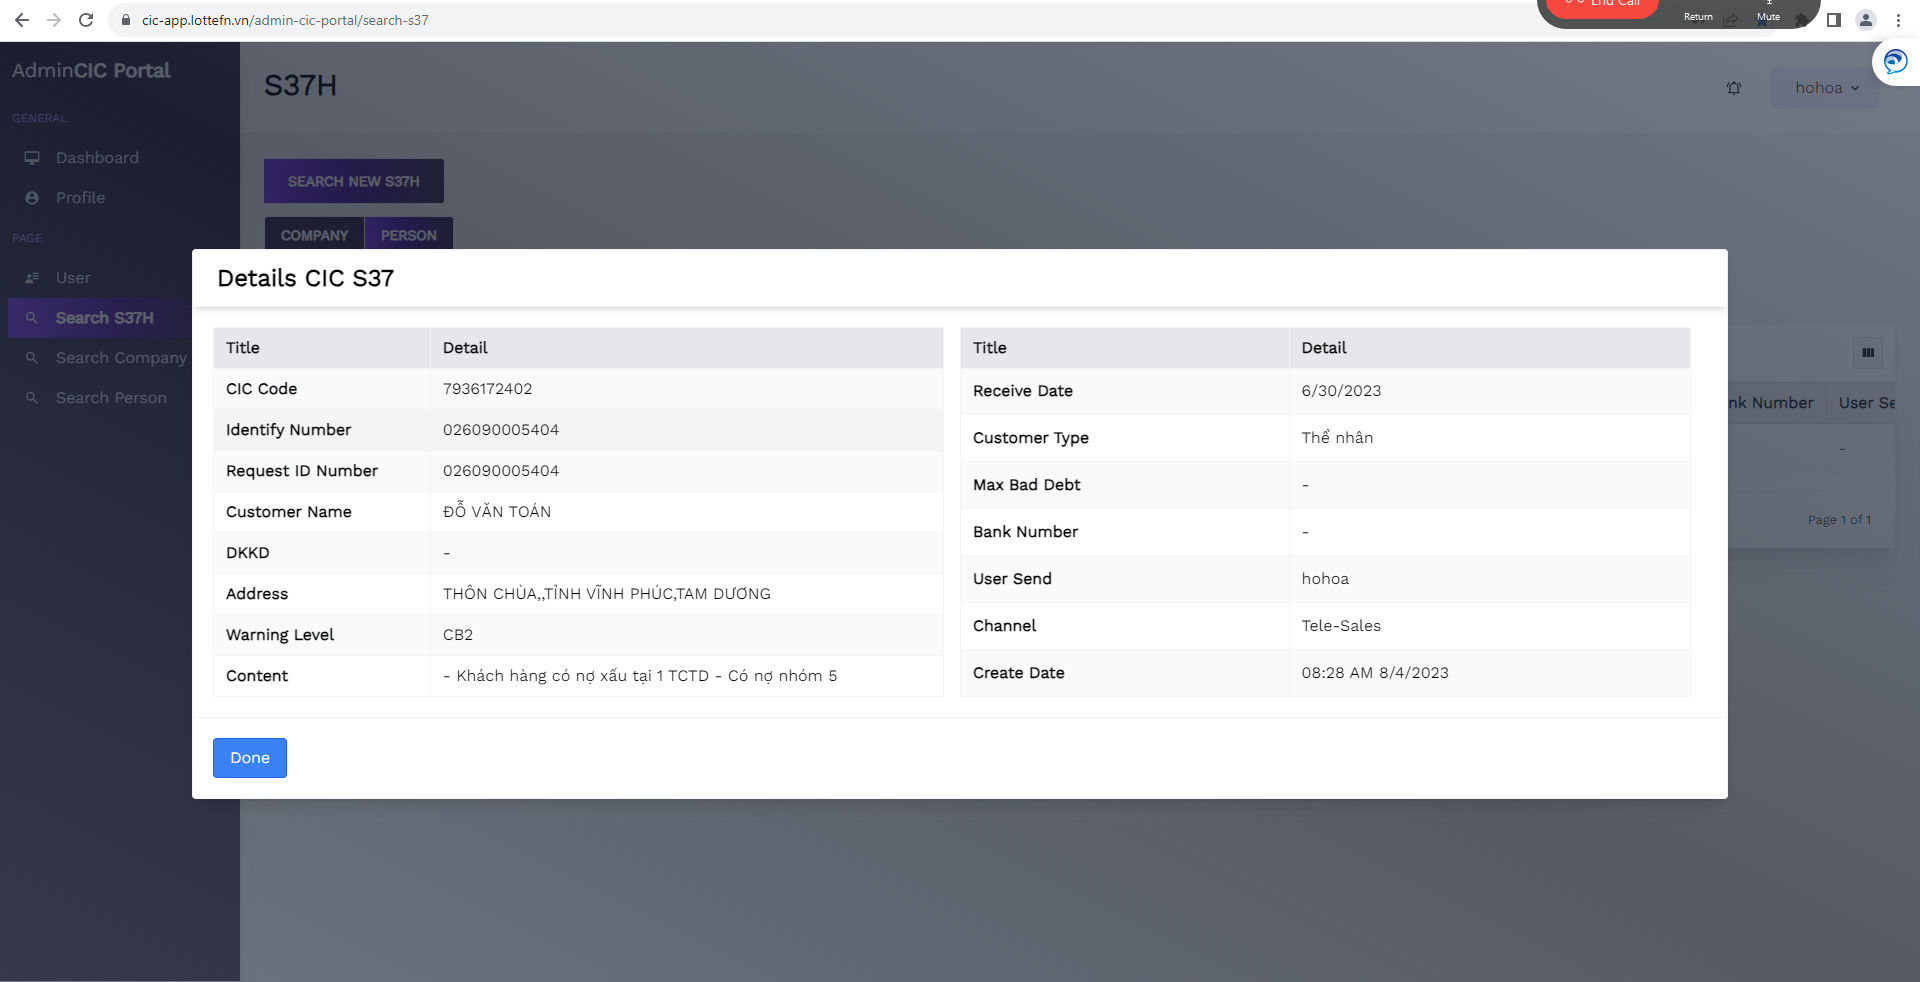The width and height of the screenshot is (1920, 982).
Task: Open Search Person in sidebar
Action: (x=111, y=398)
